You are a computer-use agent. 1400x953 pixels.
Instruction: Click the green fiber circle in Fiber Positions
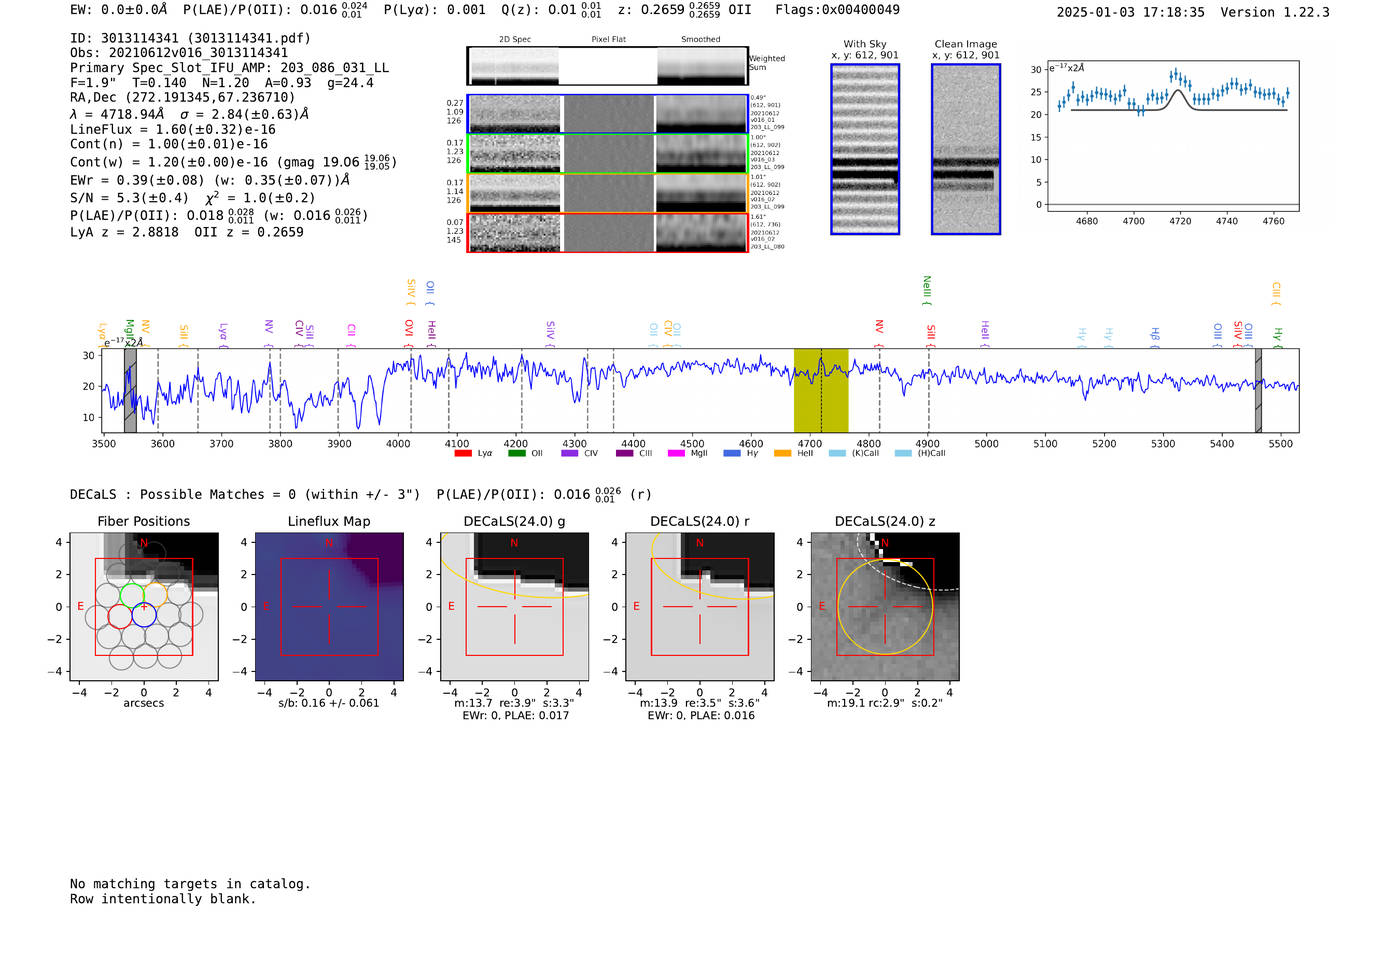[132, 596]
